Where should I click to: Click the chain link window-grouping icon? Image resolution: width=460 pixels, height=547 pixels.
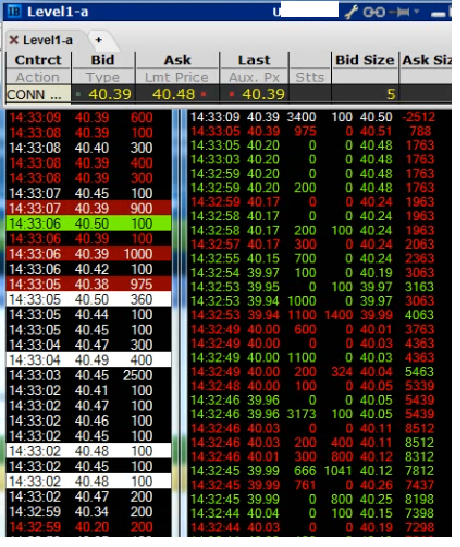[x=374, y=13]
